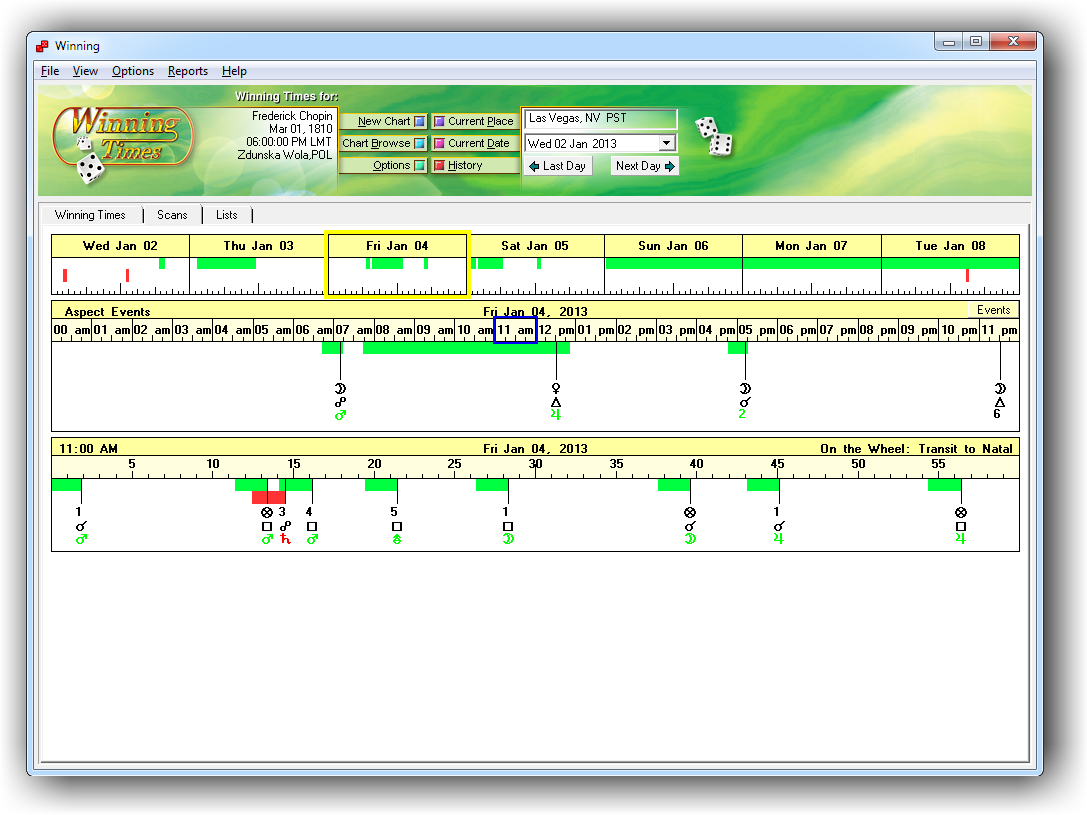1087x815 pixels.
Task: Switch to the Lists tab
Action: pos(227,216)
